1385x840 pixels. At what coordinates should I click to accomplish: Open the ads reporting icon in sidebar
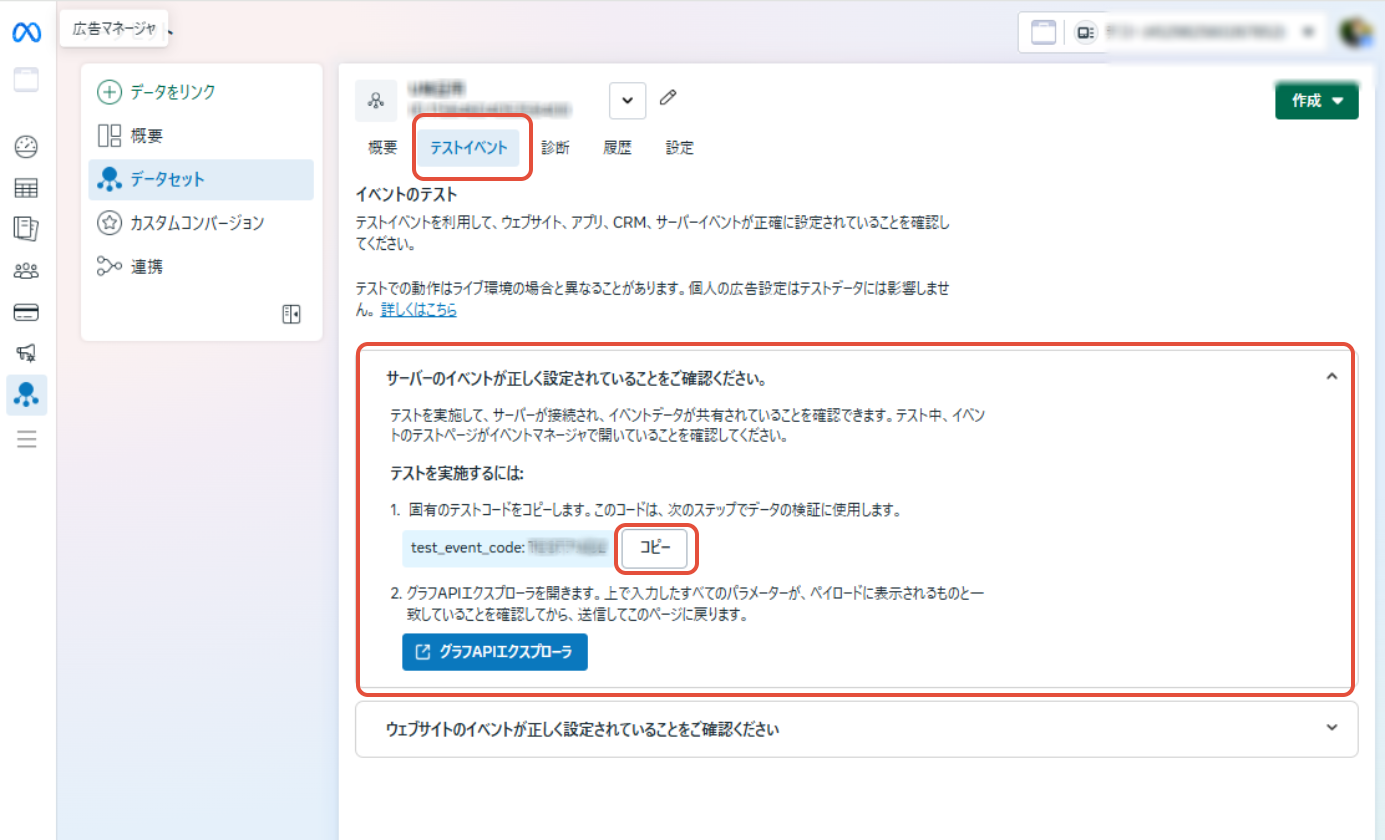pos(26,229)
